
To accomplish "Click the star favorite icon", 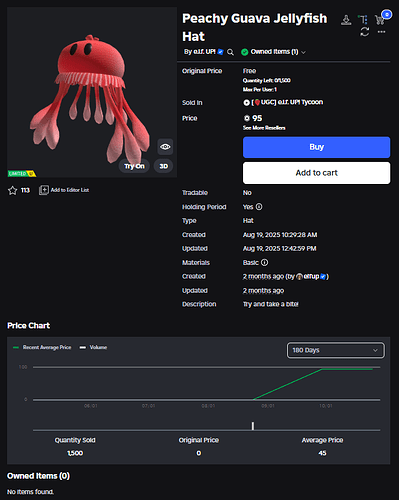I will 12,190.
